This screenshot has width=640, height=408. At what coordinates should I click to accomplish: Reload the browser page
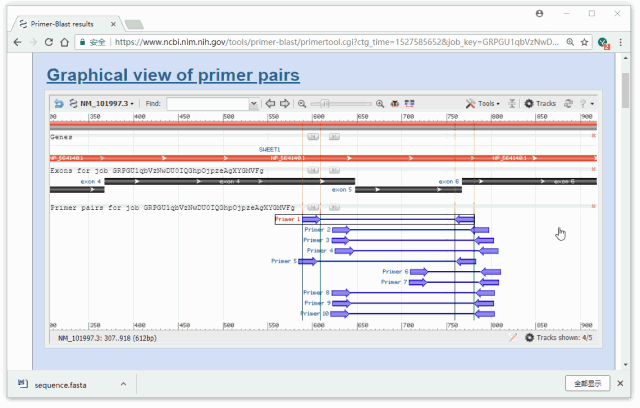pyautogui.click(x=49, y=42)
